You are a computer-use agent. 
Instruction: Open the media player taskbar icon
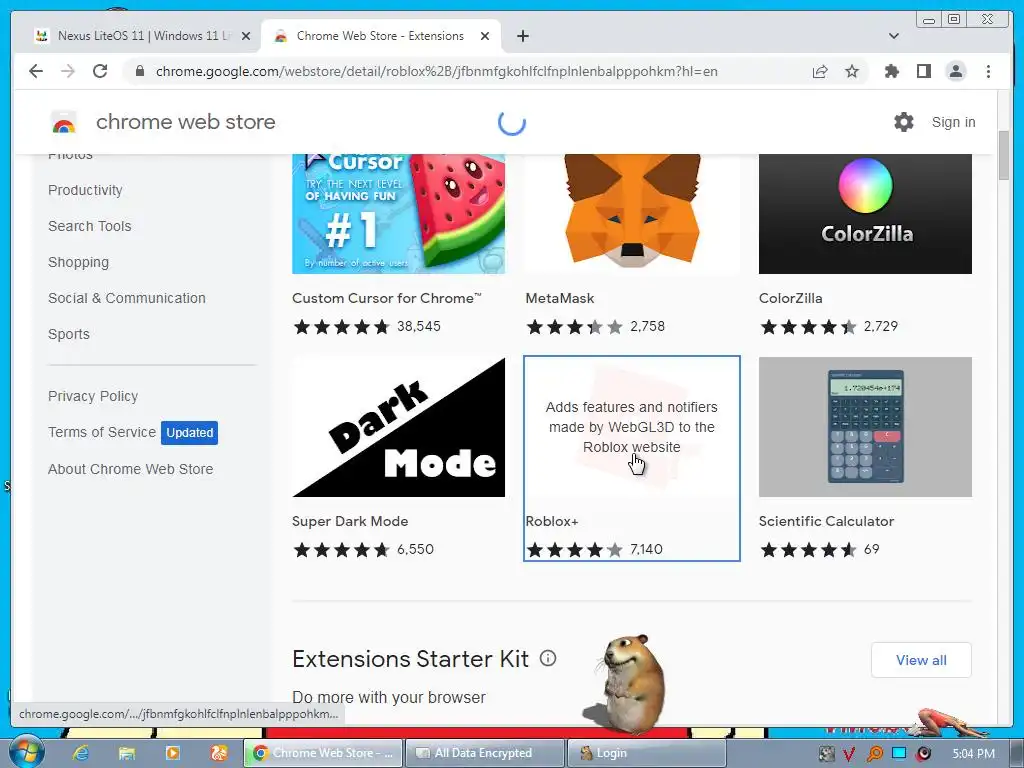point(172,753)
